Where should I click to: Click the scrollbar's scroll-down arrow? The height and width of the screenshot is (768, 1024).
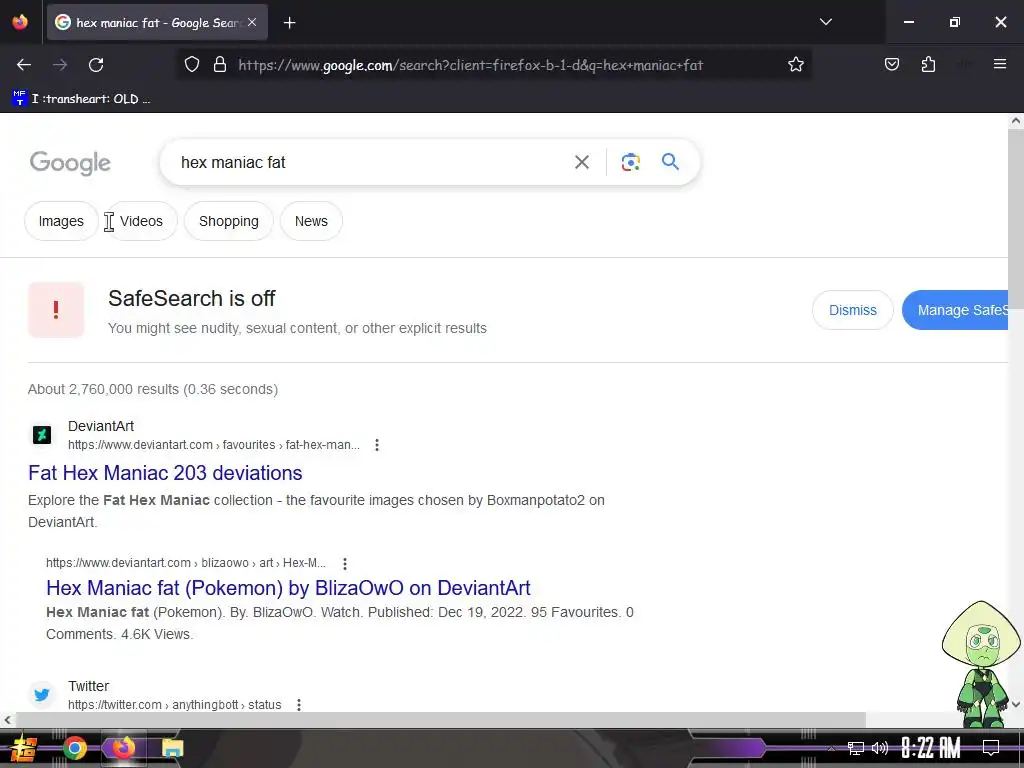tap(1016, 705)
